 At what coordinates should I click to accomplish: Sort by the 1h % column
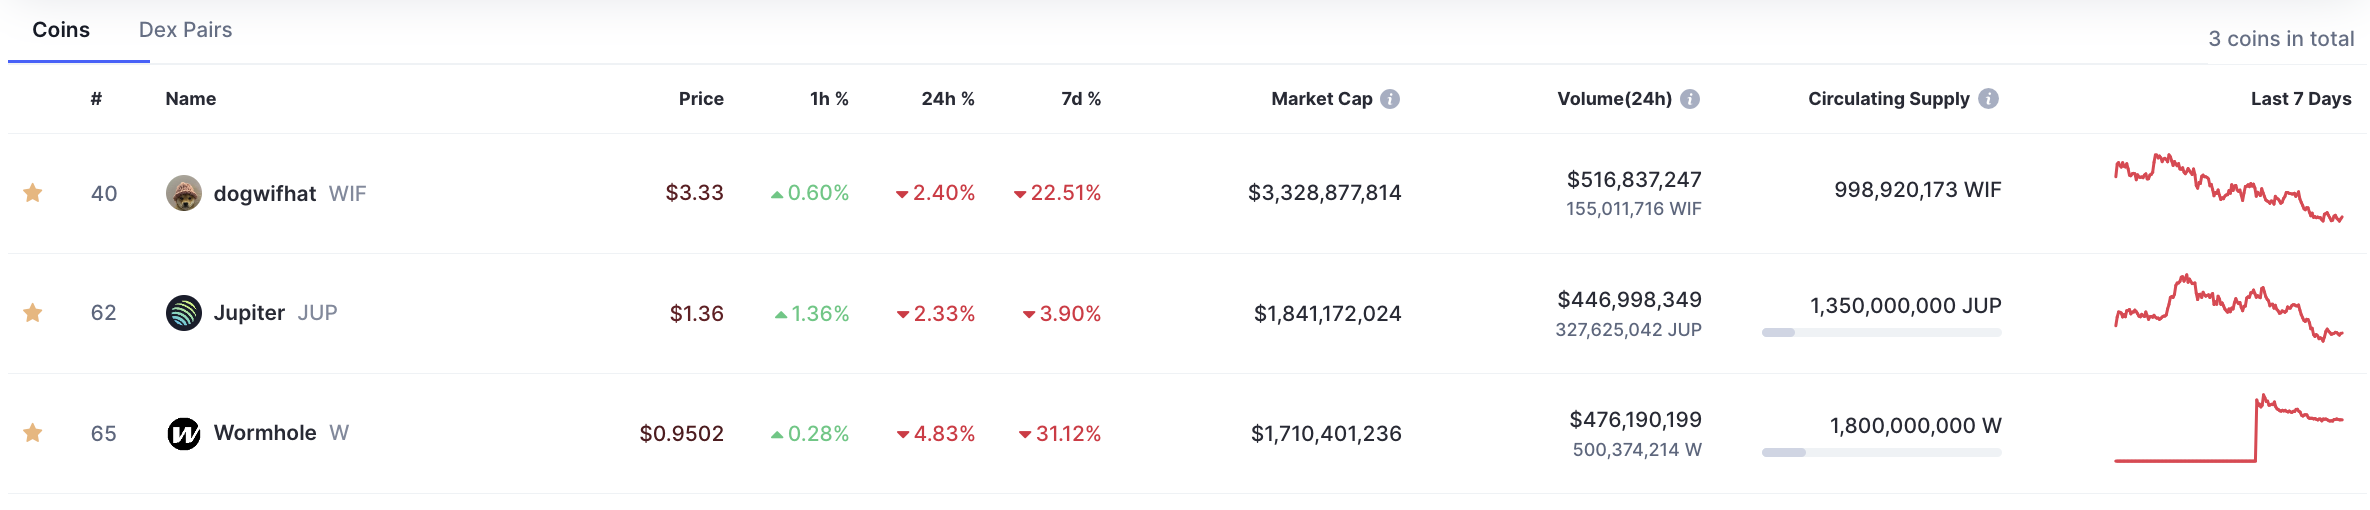829,99
